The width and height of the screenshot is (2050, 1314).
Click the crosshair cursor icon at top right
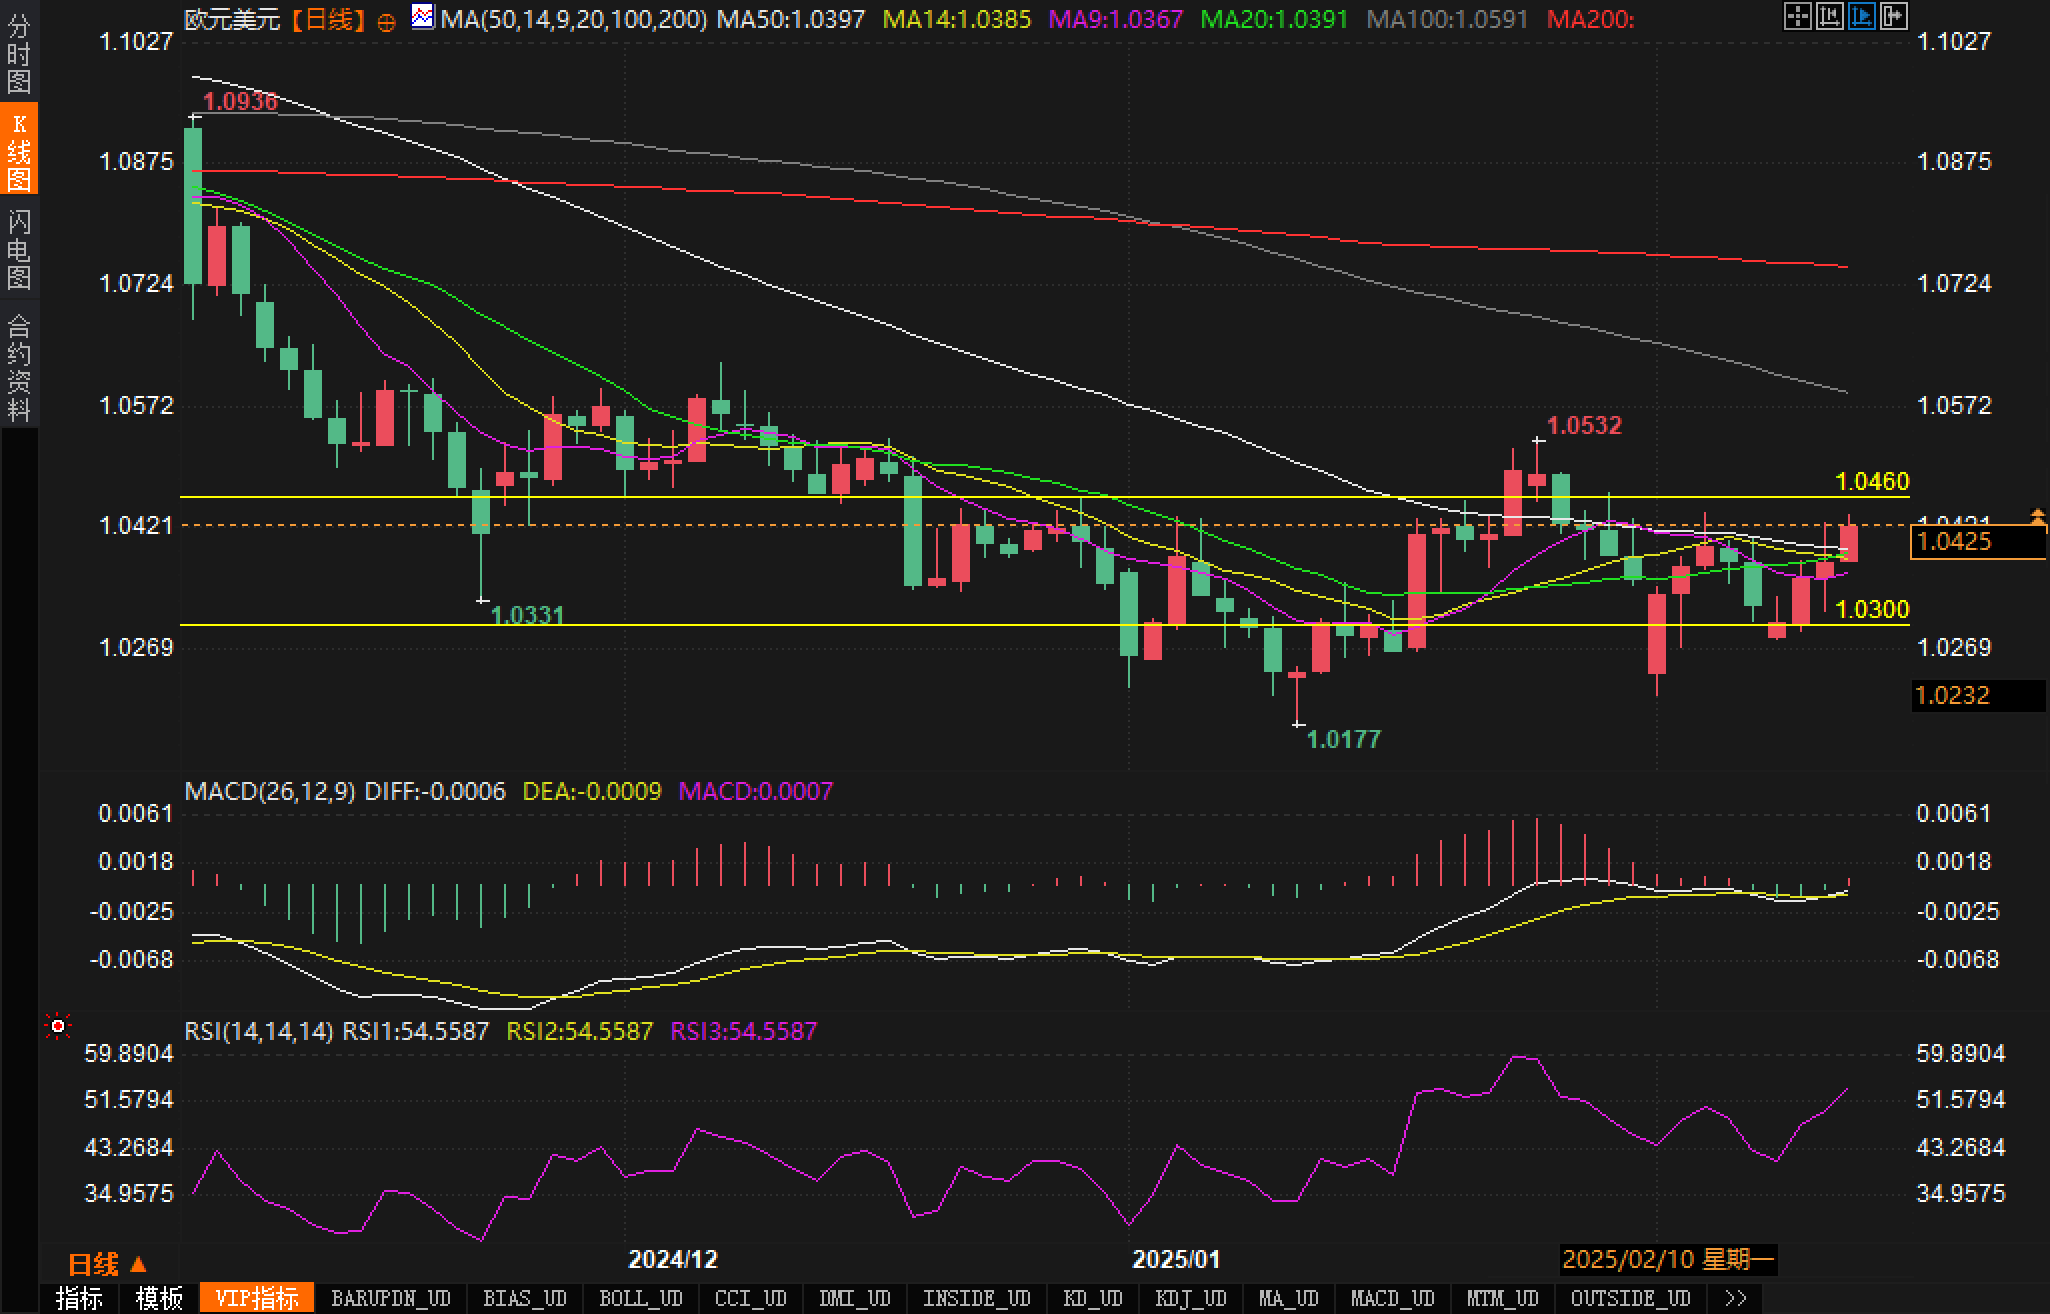tap(1797, 16)
